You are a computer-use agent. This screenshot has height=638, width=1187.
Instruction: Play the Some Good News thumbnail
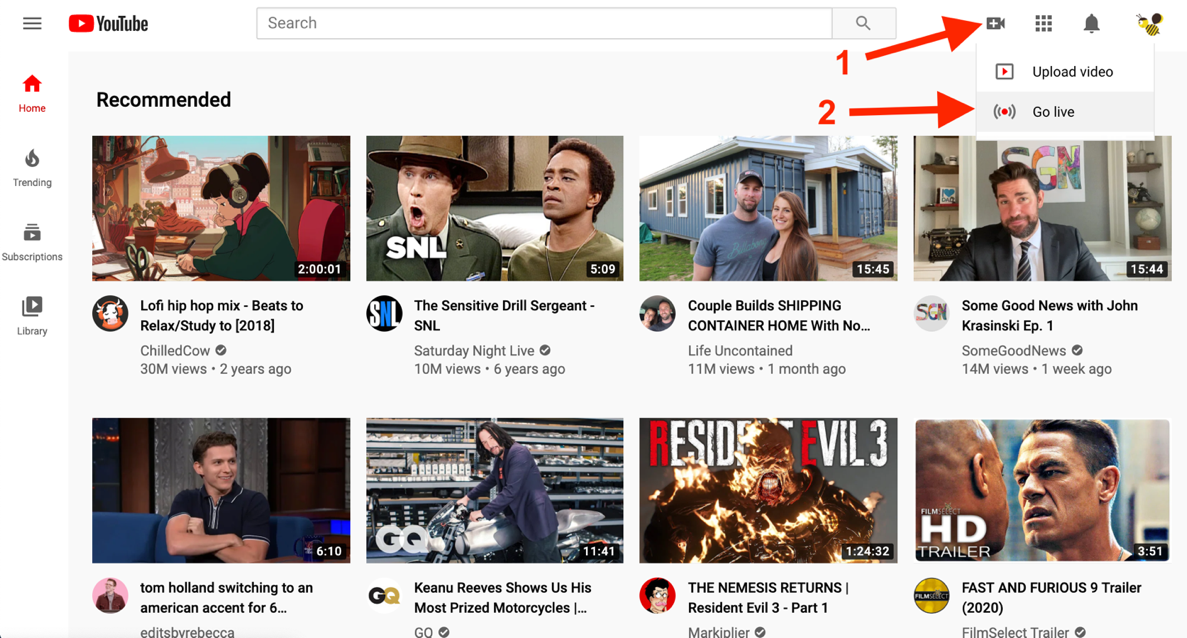pyautogui.click(x=1042, y=208)
